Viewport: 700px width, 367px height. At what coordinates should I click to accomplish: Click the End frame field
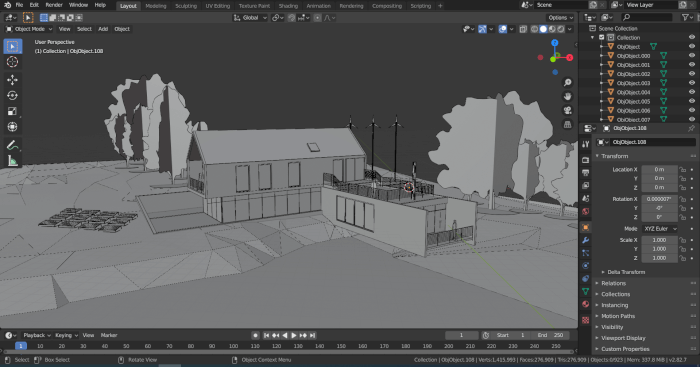550,335
